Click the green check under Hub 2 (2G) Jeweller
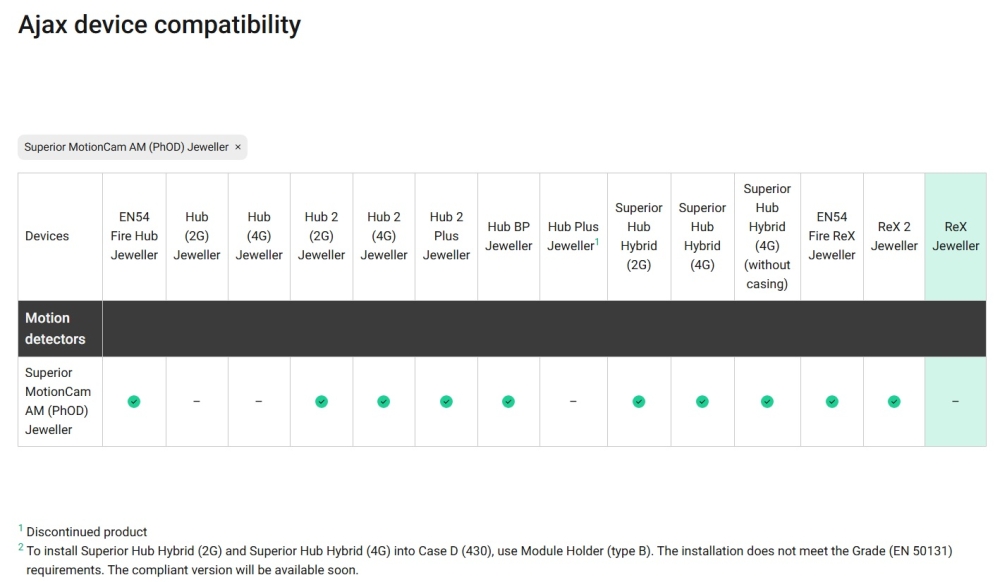Image resolution: width=1000 pixels, height=582 pixels. pos(321,401)
